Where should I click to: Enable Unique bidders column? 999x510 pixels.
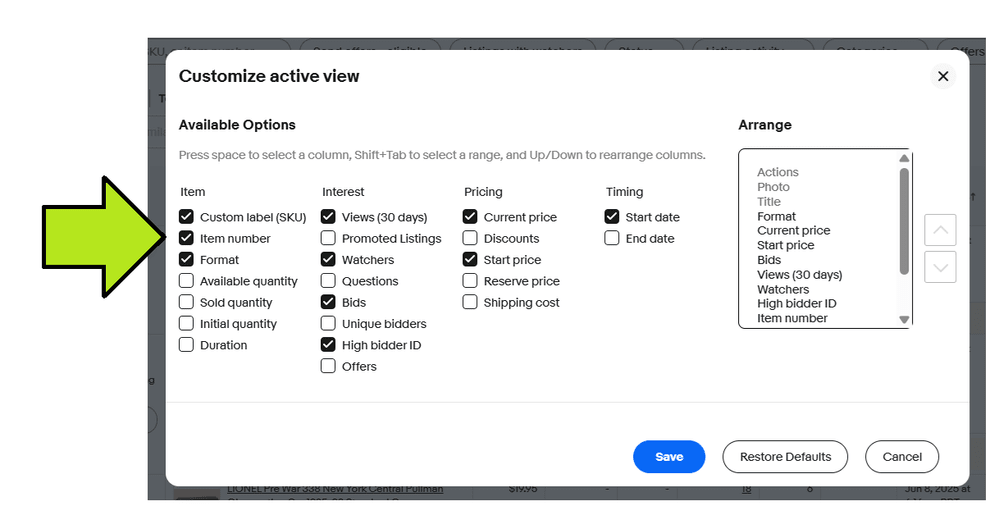[328, 324]
